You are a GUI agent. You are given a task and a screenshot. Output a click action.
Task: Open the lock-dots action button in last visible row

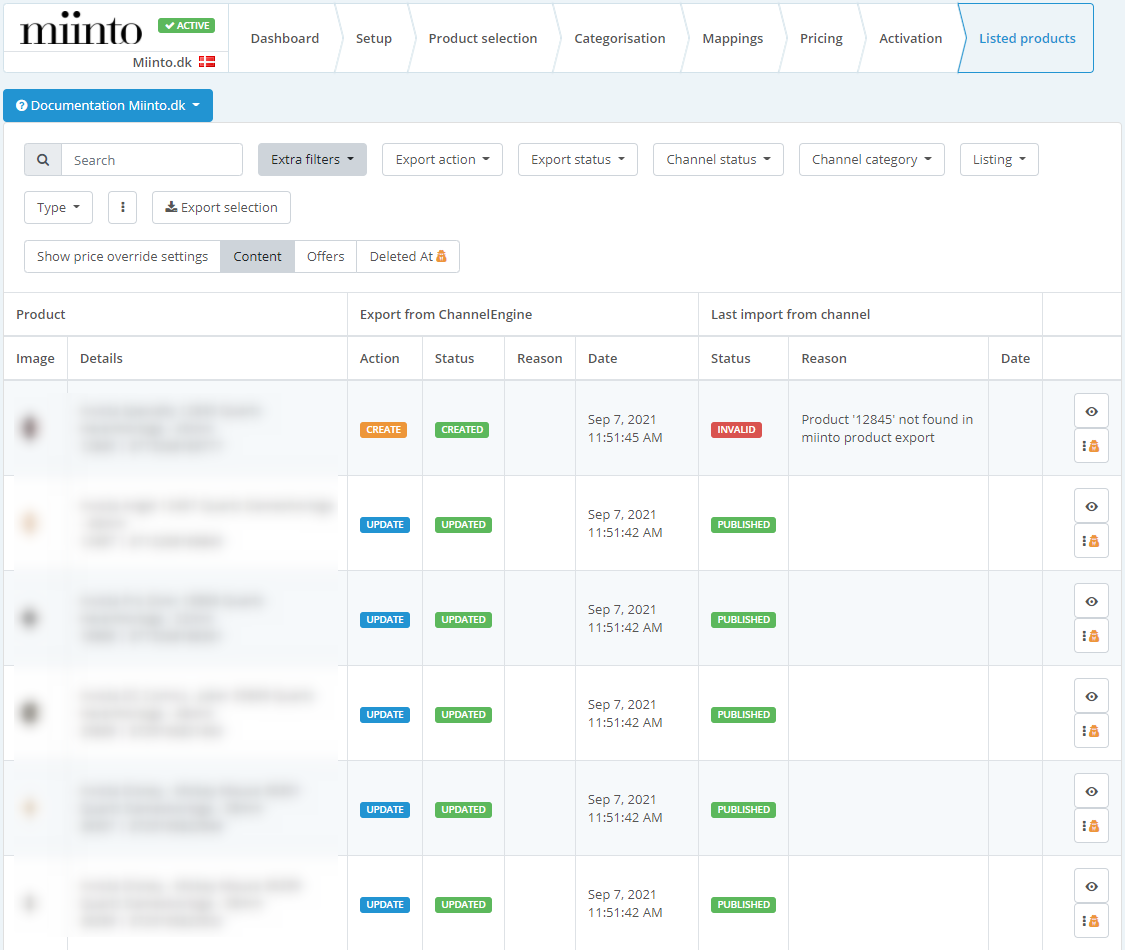tap(1091, 921)
